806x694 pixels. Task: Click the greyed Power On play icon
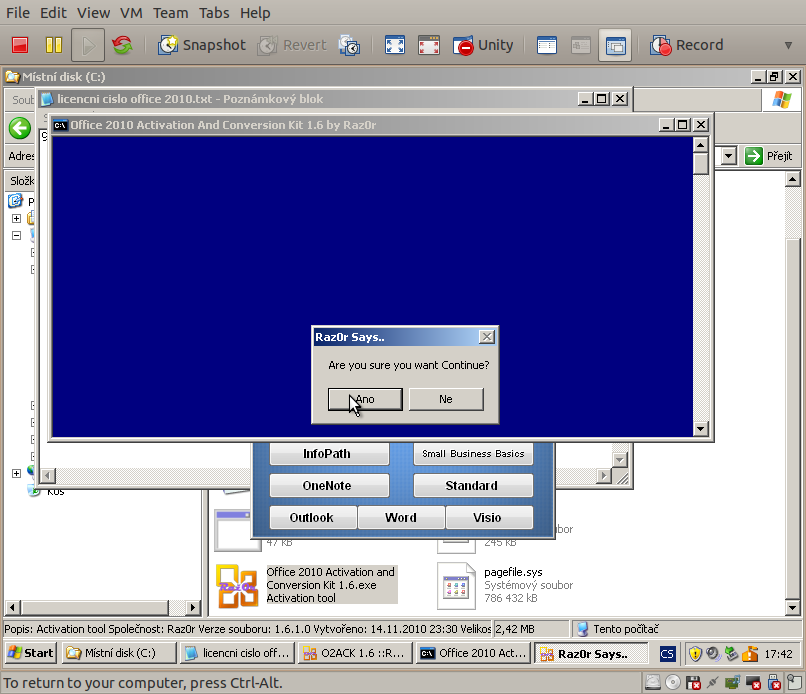[88, 45]
